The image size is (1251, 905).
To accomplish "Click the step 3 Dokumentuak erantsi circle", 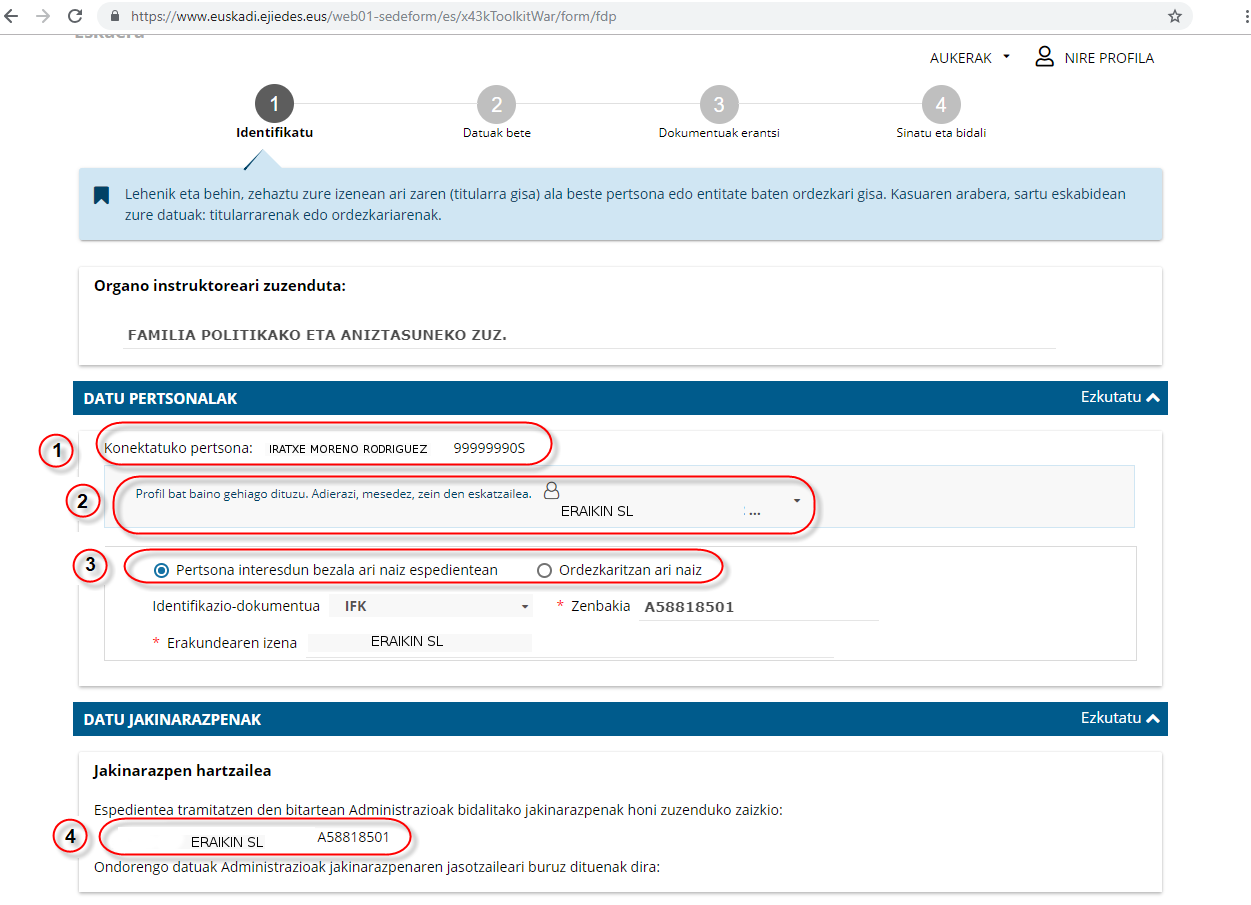I will [718, 104].
